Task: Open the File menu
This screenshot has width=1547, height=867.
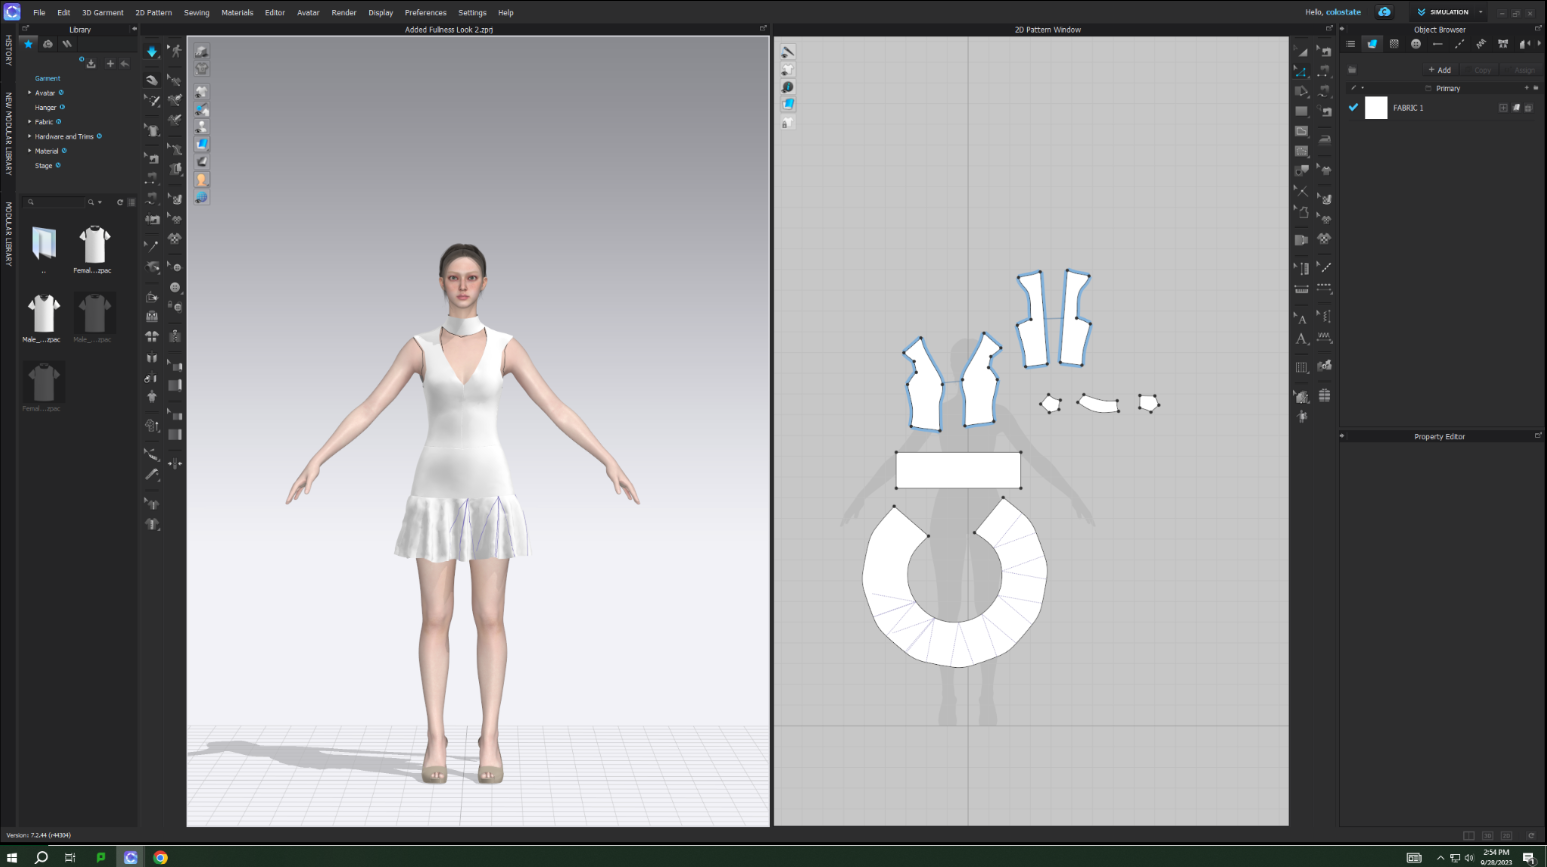Action: click(39, 13)
